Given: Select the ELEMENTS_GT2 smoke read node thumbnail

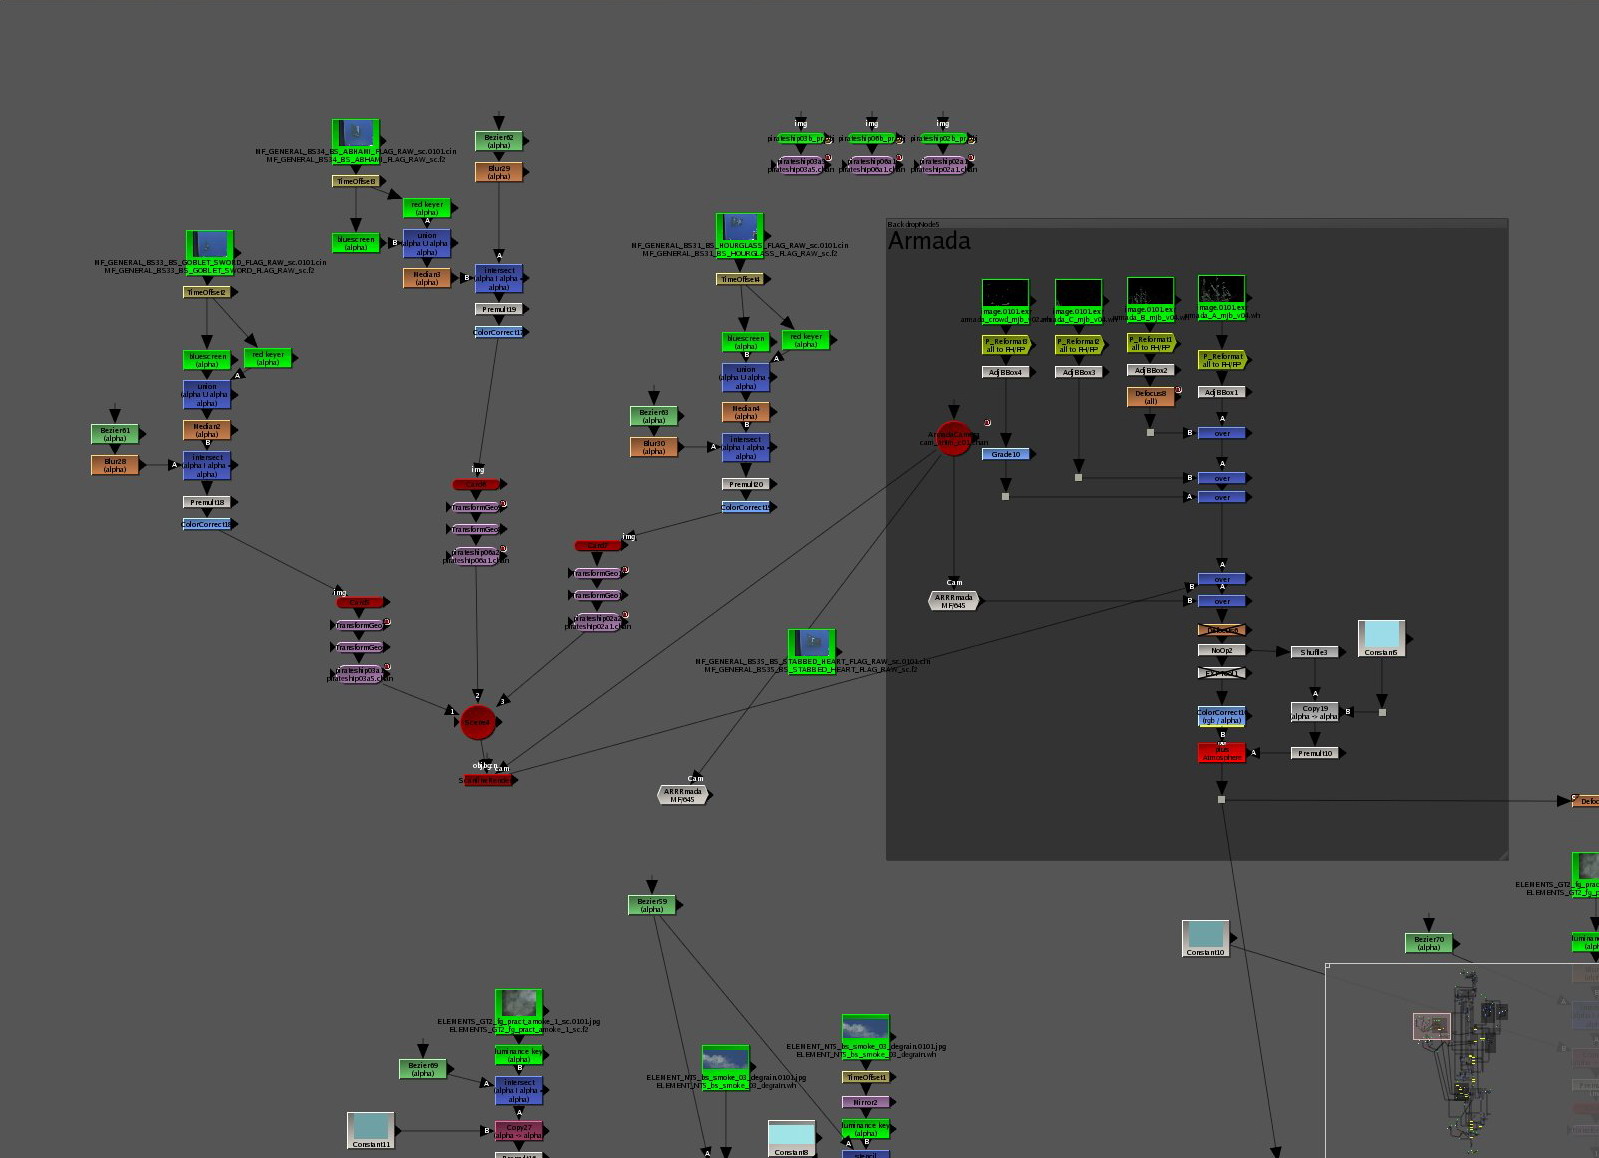Looking at the screenshot, I should [x=518, y=1003].
